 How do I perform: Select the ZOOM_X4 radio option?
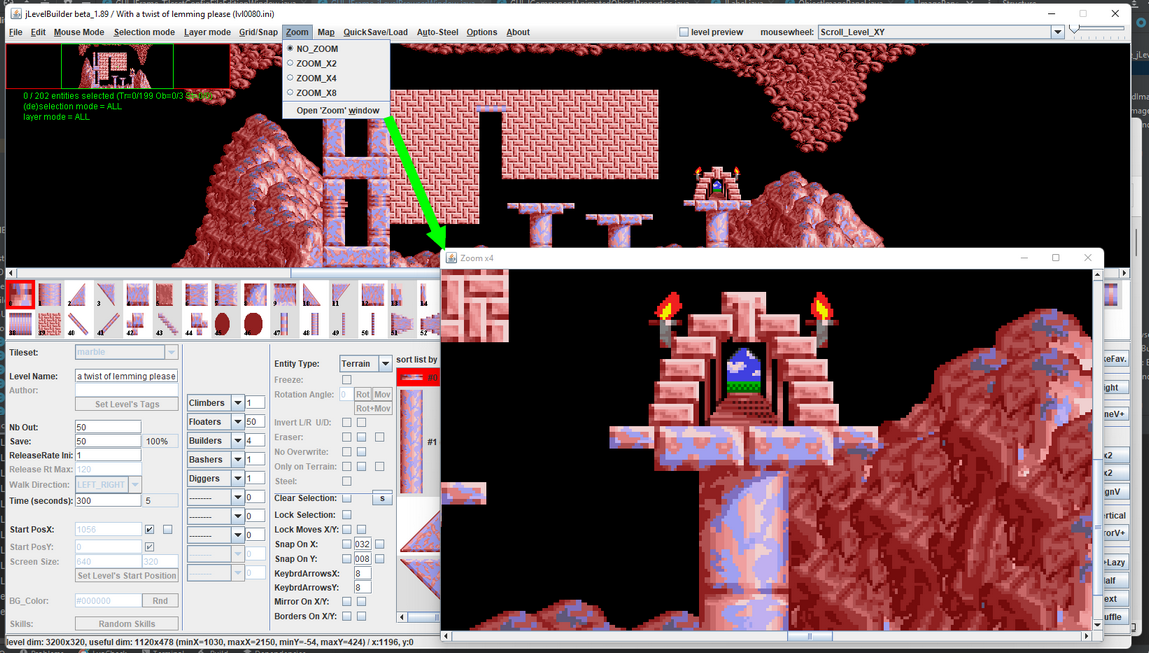tap(290, 78)
